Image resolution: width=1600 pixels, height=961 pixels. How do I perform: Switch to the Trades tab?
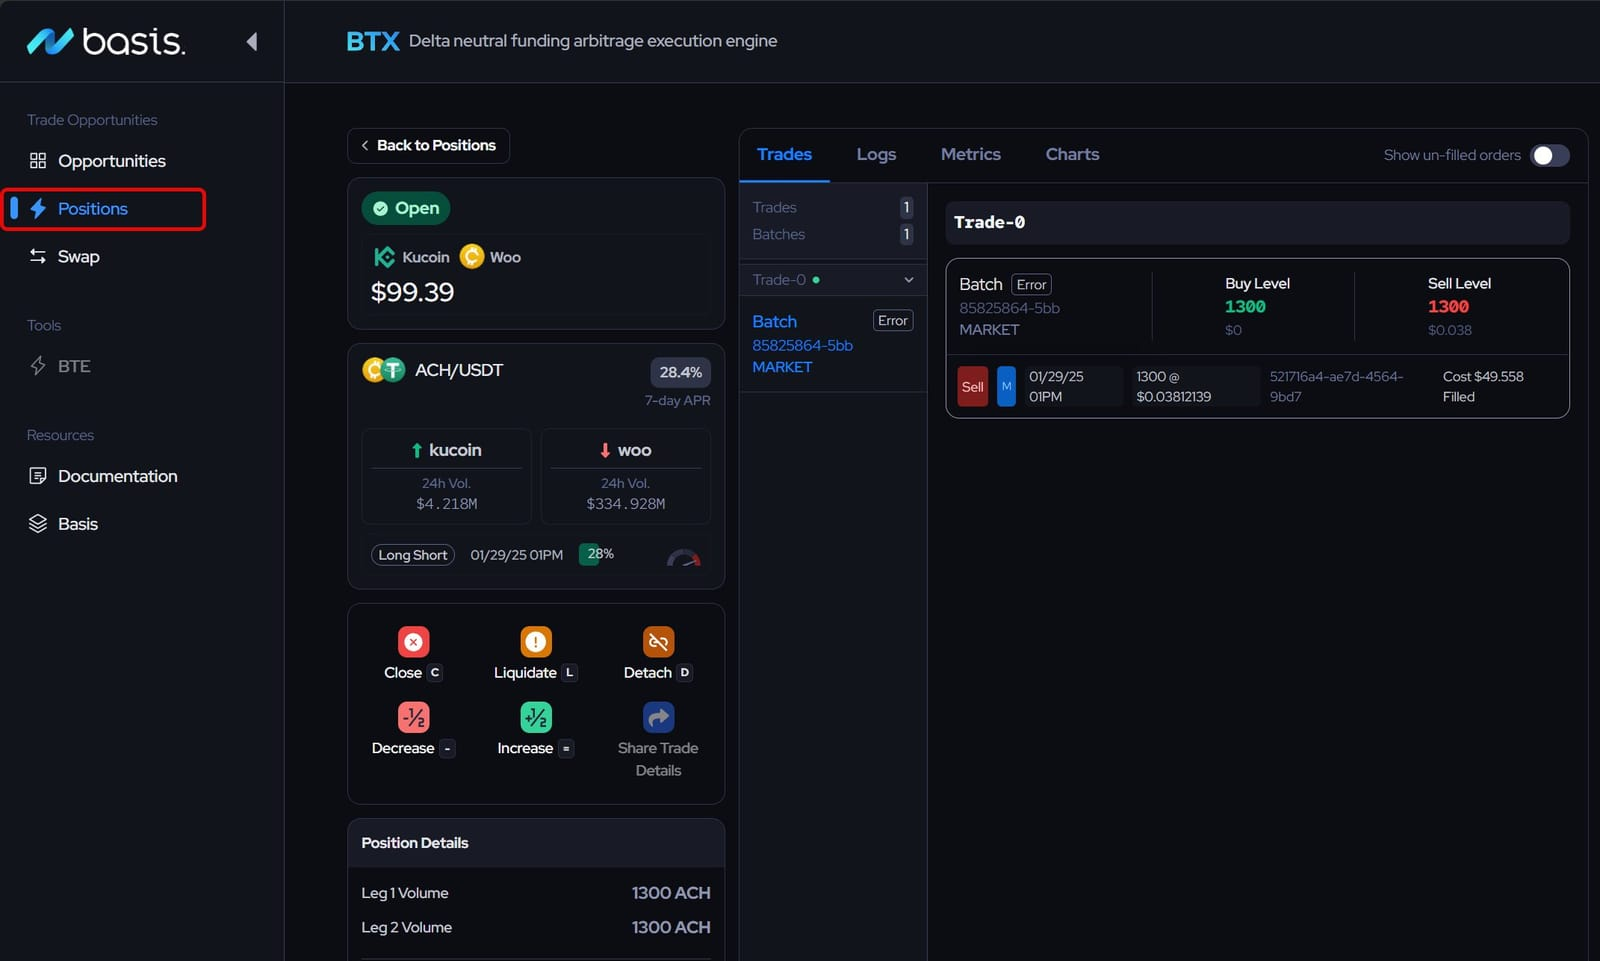[x=784, y=154]
